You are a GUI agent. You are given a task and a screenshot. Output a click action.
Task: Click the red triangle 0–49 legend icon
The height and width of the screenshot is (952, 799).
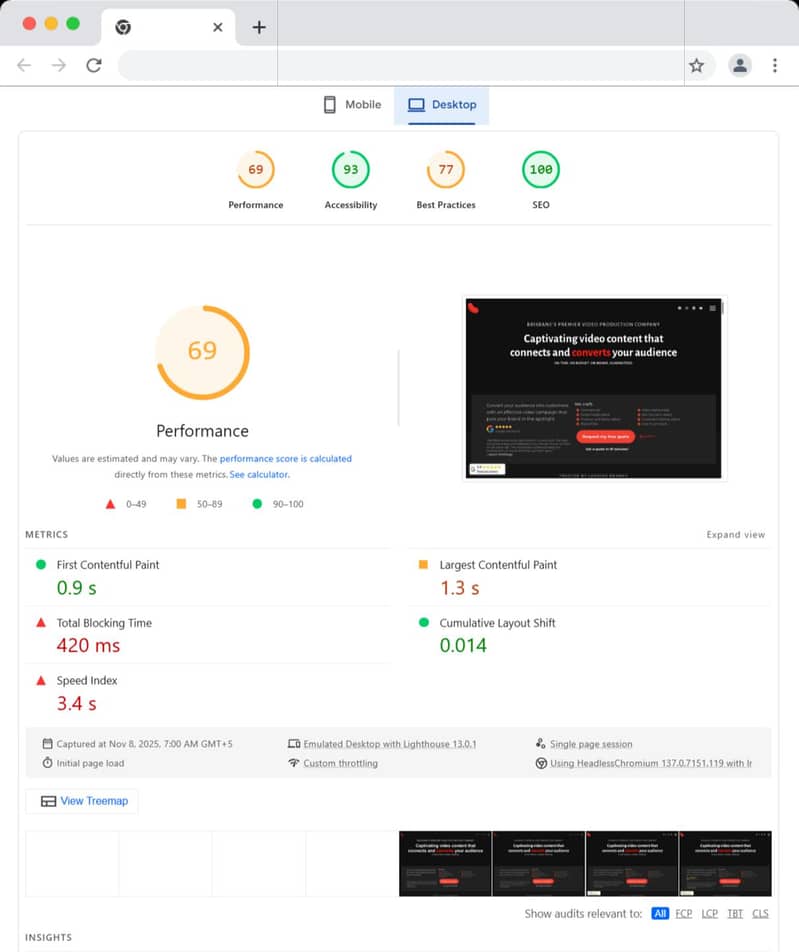click(110, 504)
